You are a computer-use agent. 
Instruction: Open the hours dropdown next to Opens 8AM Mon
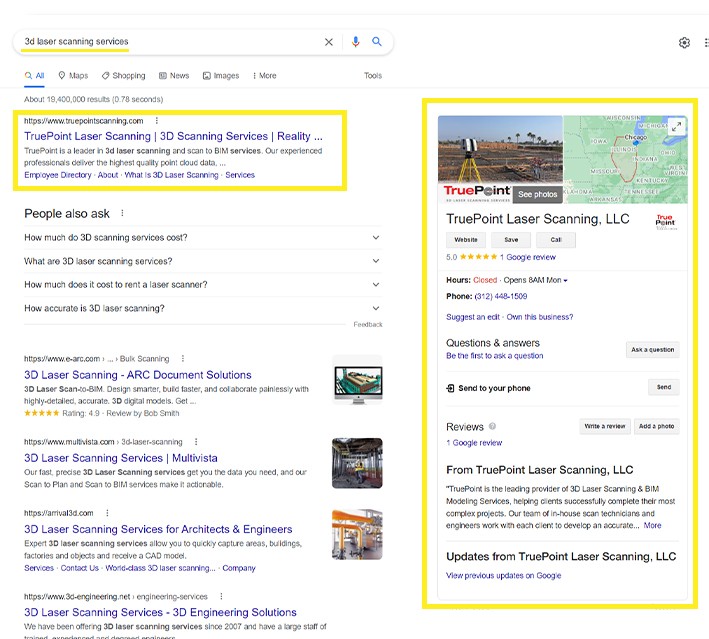pos(566,281)
